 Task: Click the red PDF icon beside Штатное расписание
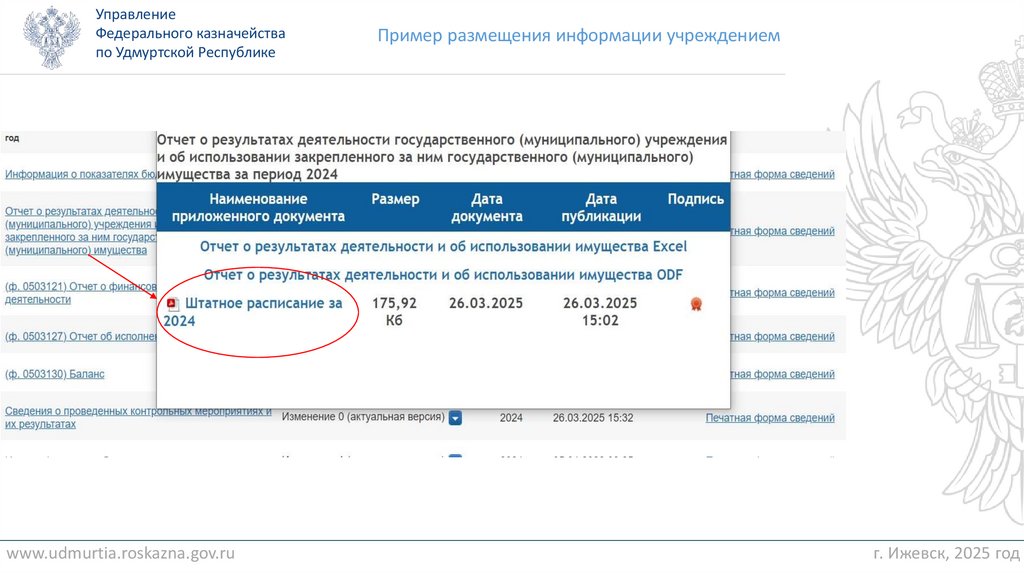pyautogui.click(x=172, y=304)
